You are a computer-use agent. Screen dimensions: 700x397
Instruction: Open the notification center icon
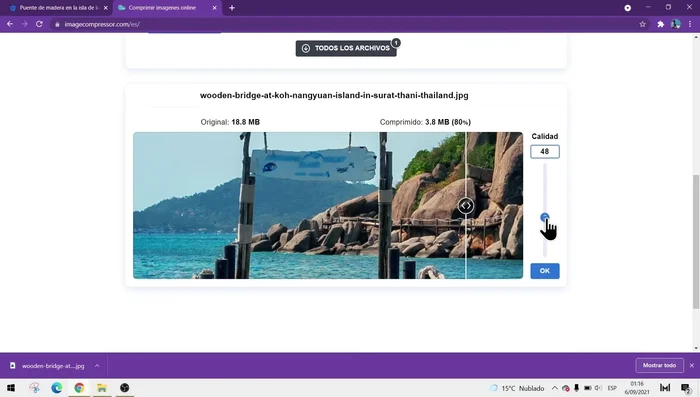(686, 388)
